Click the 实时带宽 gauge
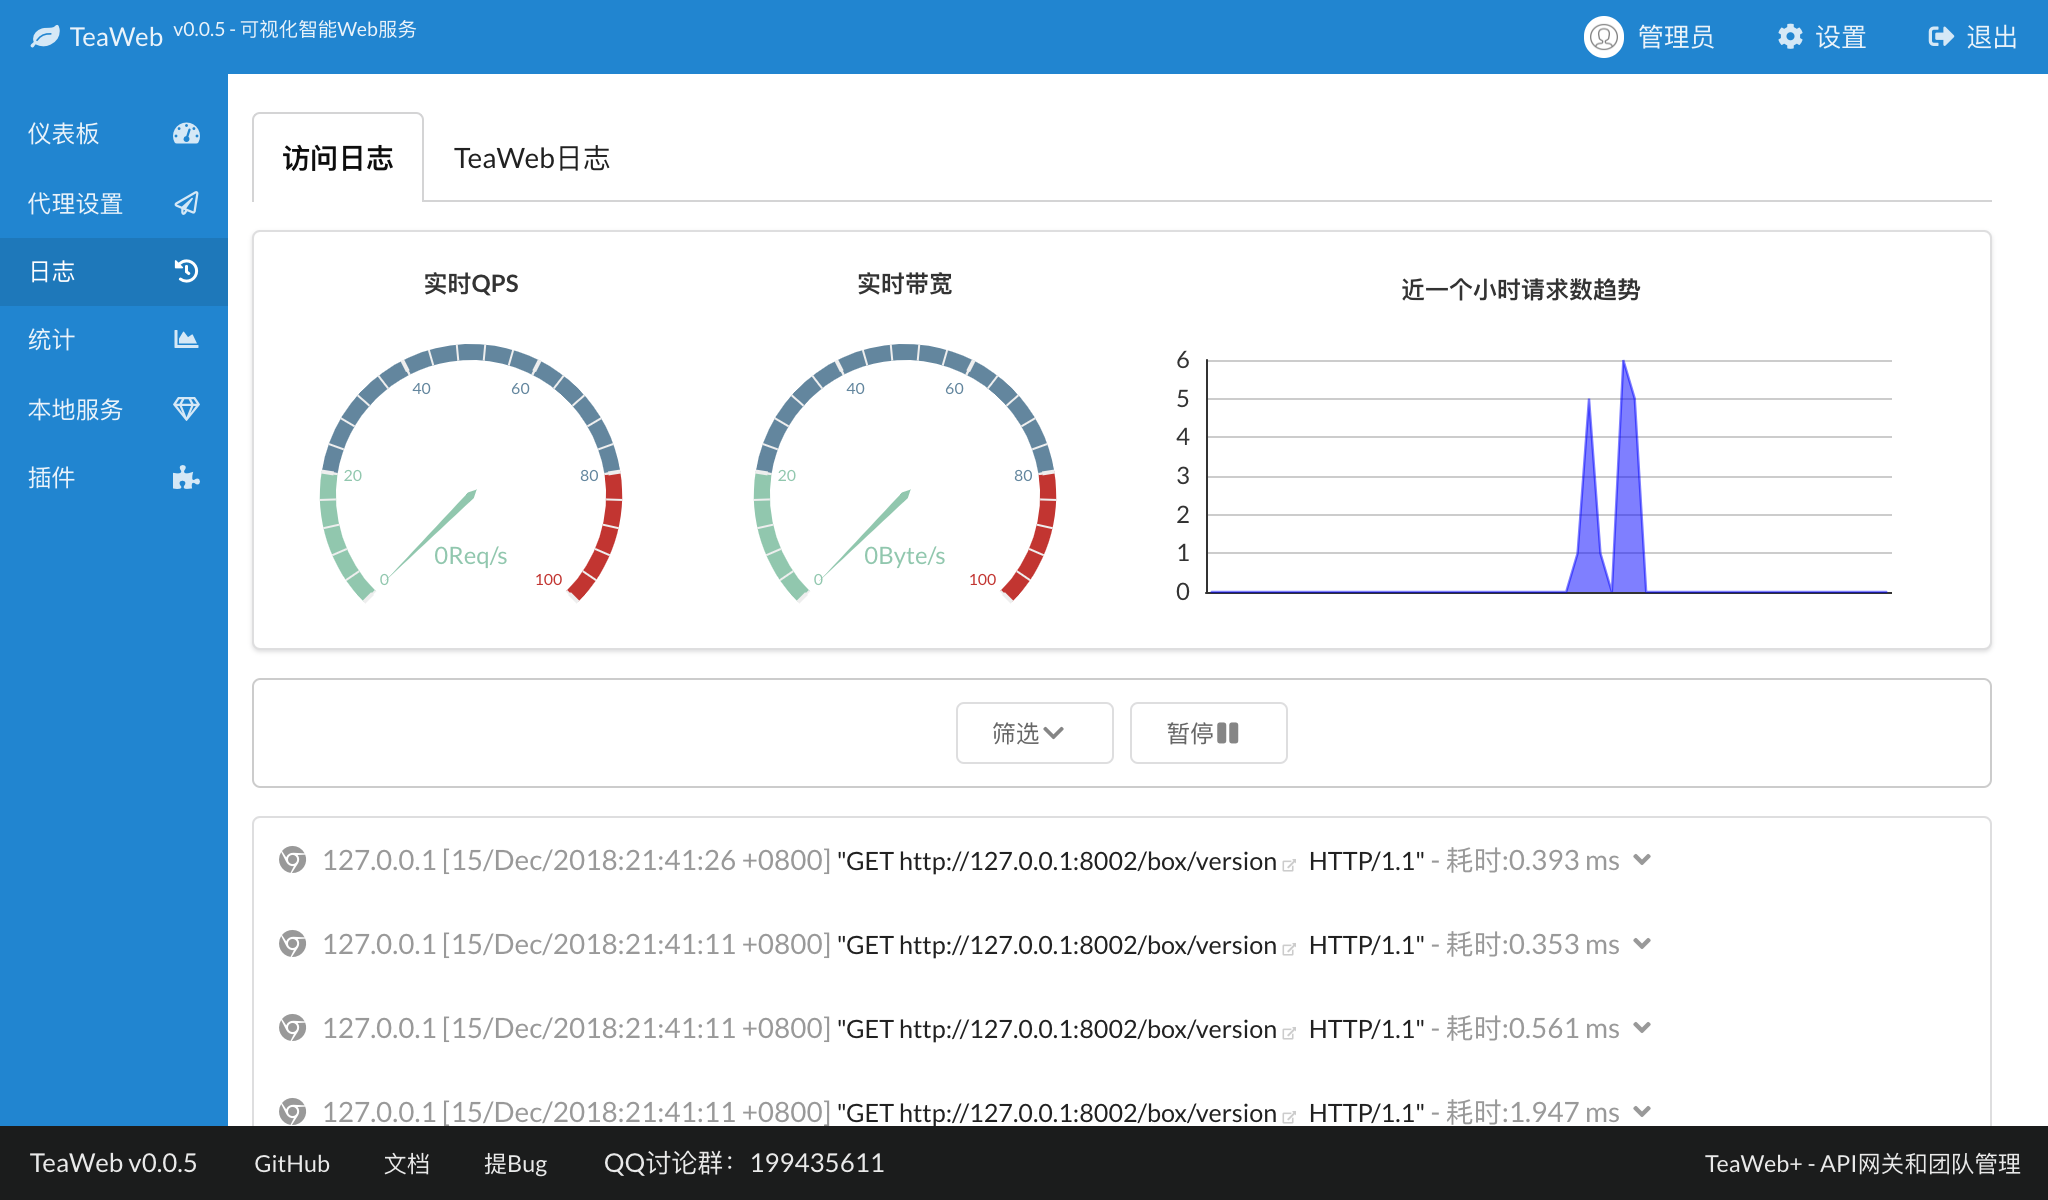Viewport: 2048px width, 1200px height. coord(905,472)
